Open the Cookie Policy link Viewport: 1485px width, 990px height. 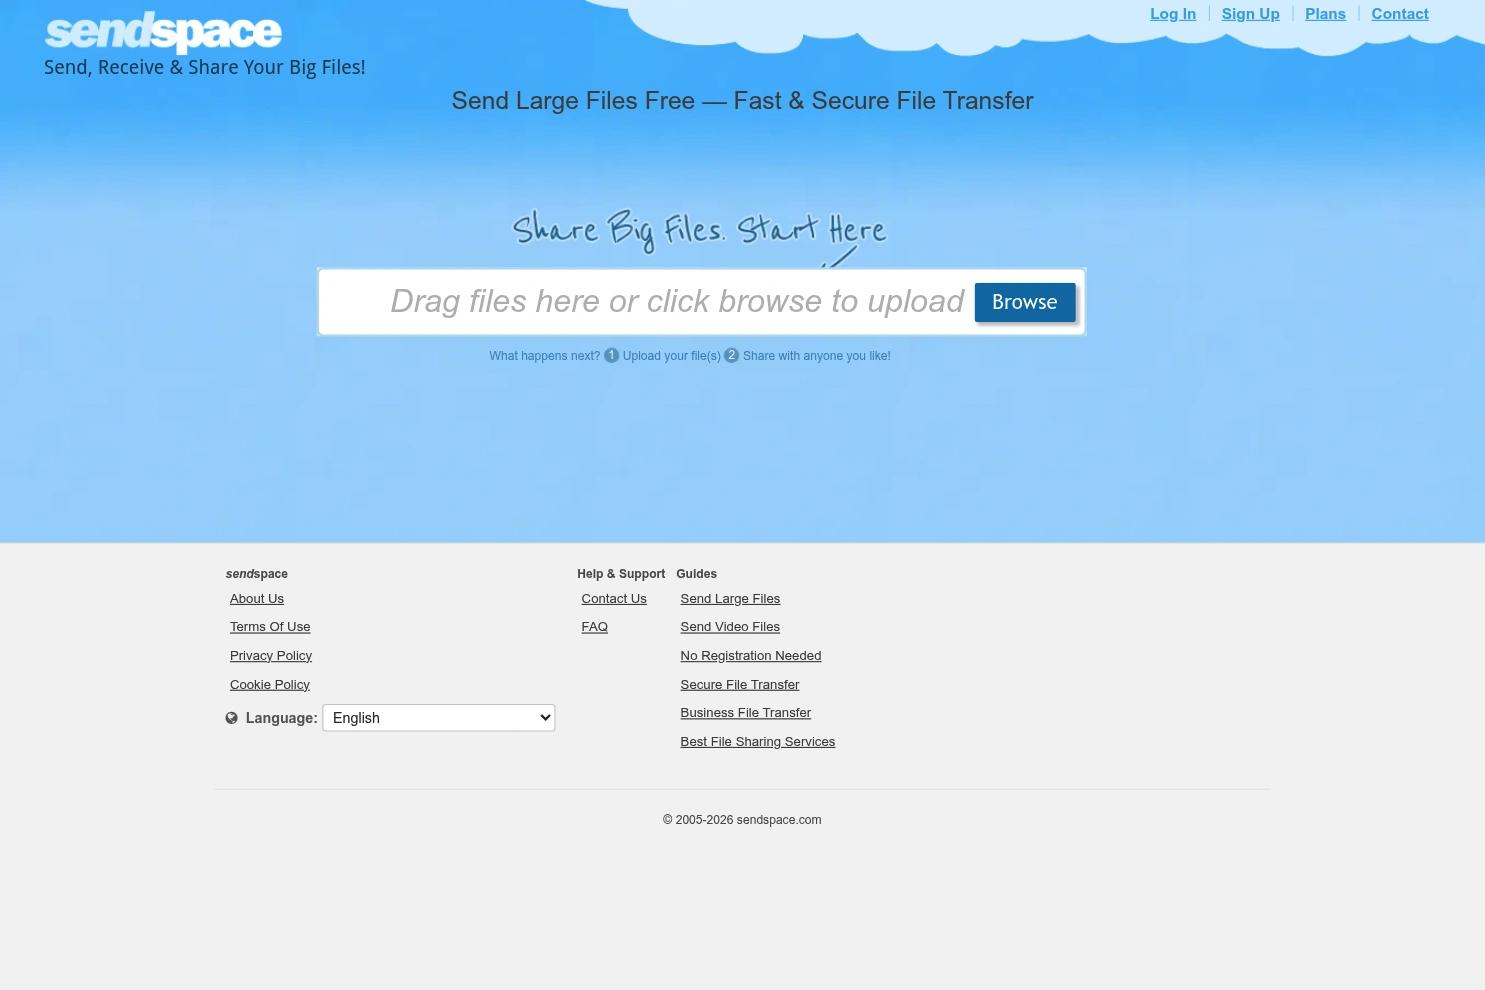270,685
